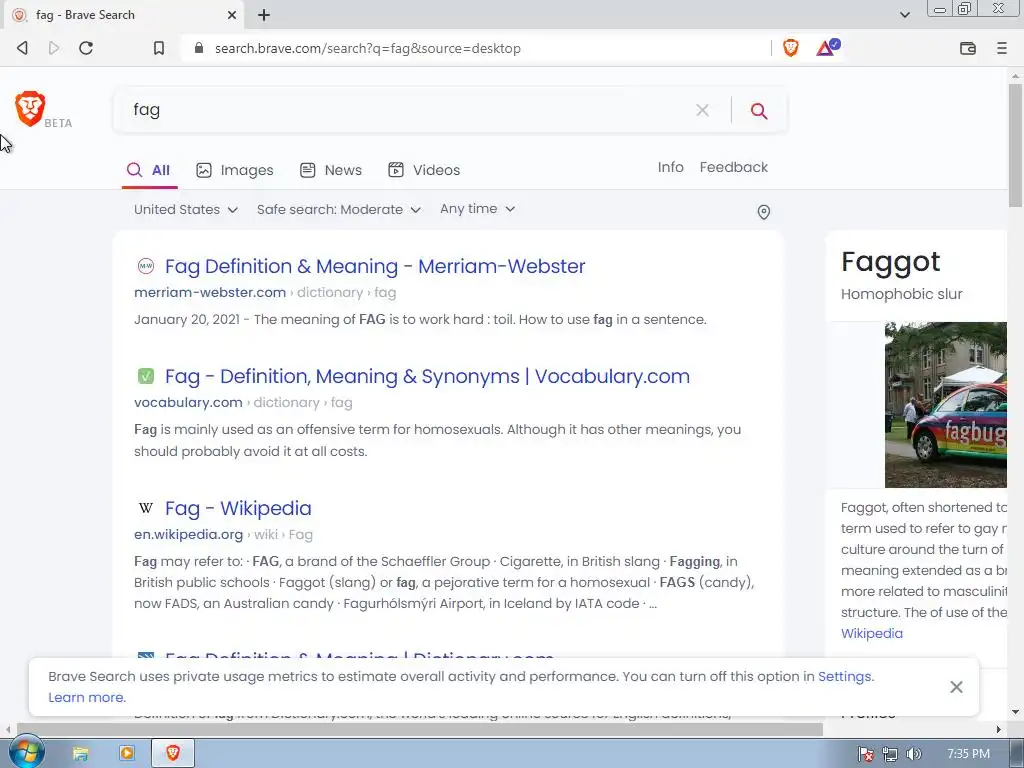The image size is (1024, 768).
Task: Close the 'fag - Brave Search' tab
Action: [232, 14]
